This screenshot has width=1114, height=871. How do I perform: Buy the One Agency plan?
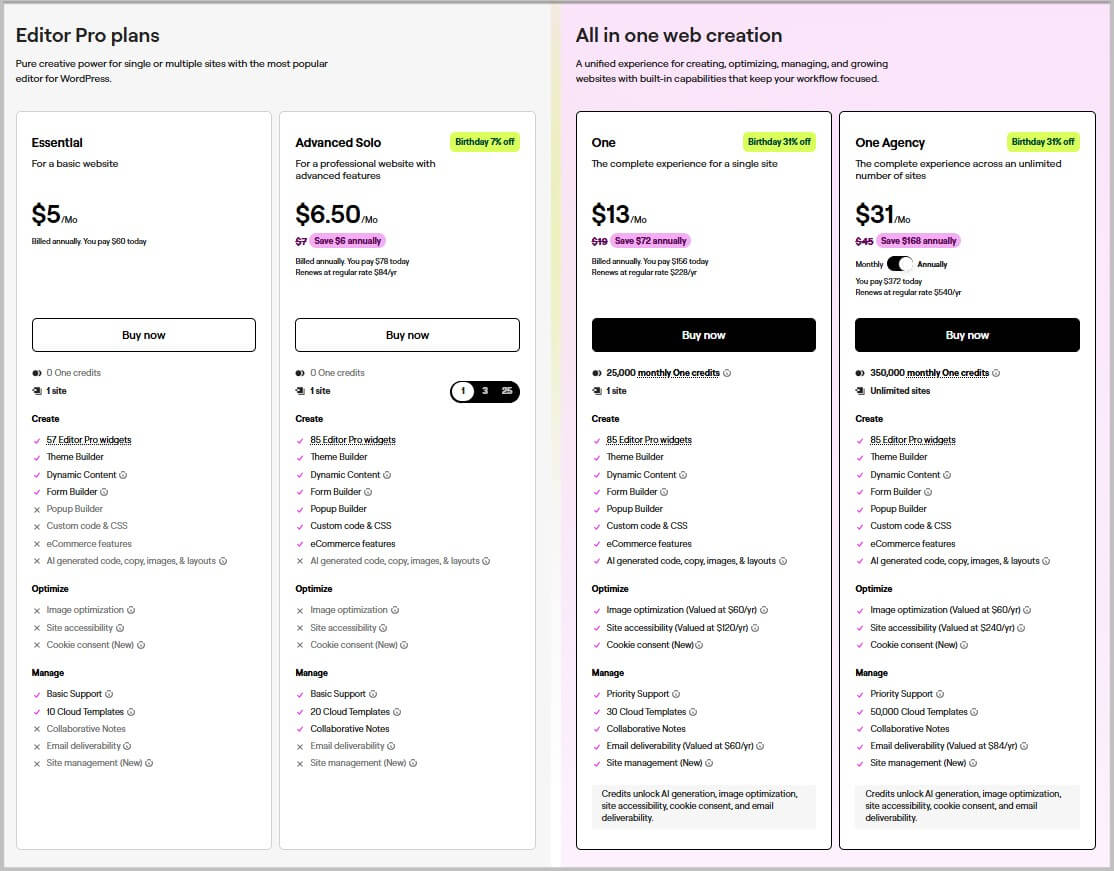coord(967,335)
